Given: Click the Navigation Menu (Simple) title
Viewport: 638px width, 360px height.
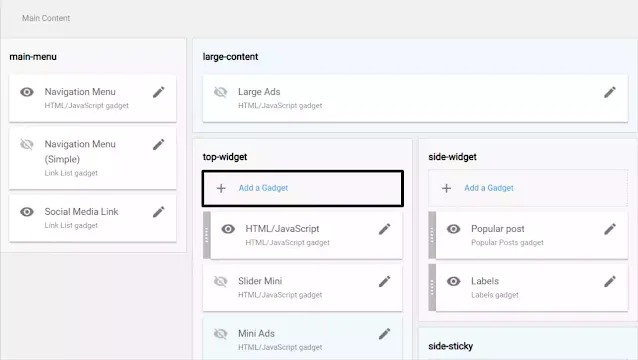Looking at the screenshot, I should (x=80, y=152).
